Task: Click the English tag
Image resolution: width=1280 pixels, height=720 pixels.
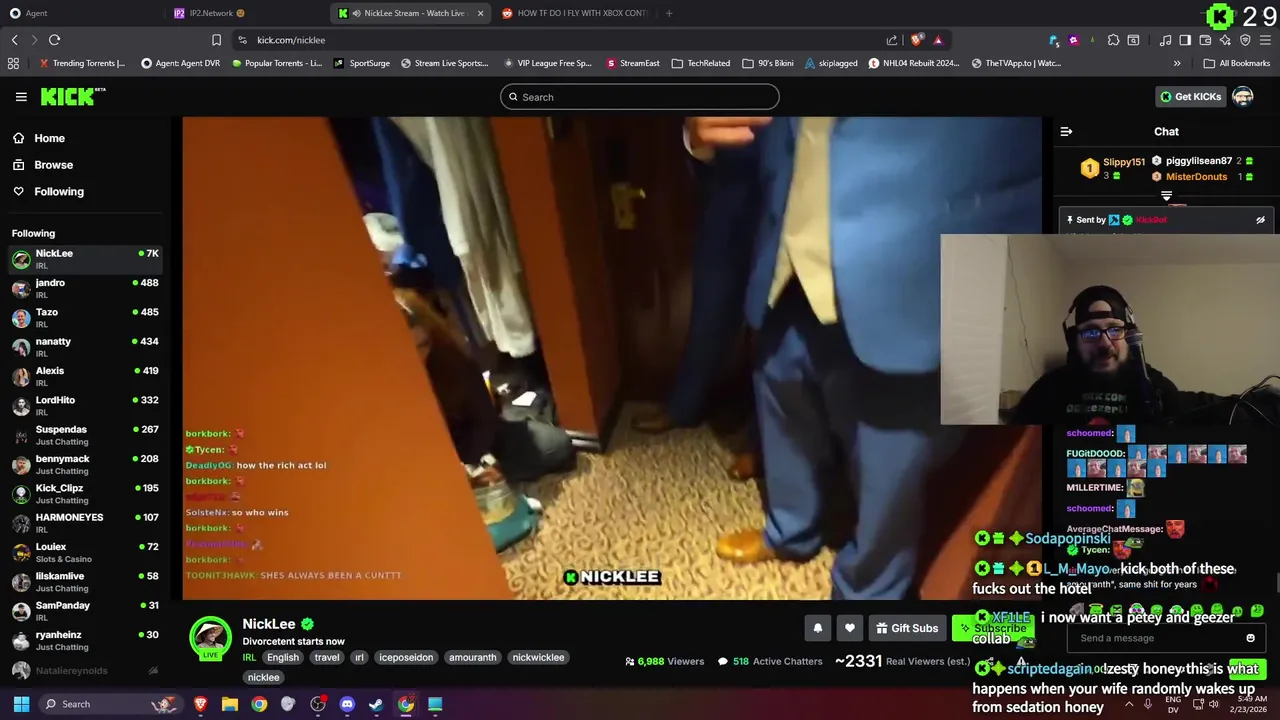Action: point(283,657)
